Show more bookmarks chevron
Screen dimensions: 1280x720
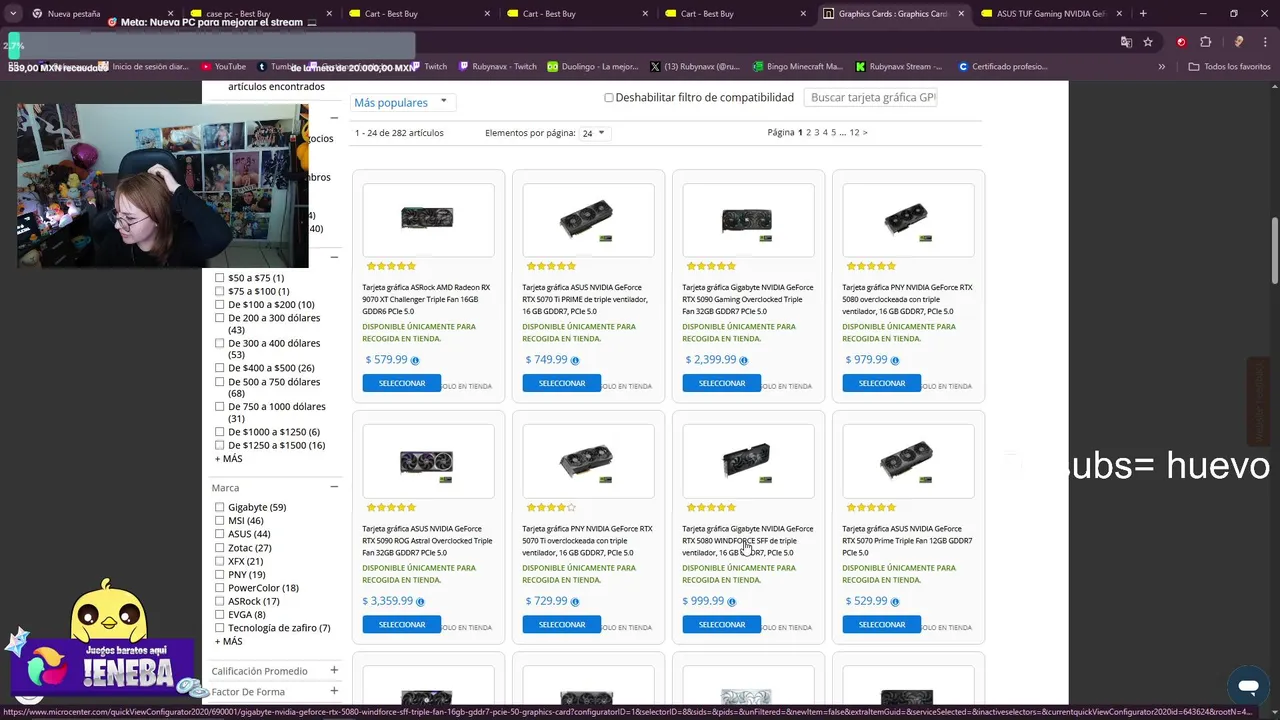click(1162, 67)
